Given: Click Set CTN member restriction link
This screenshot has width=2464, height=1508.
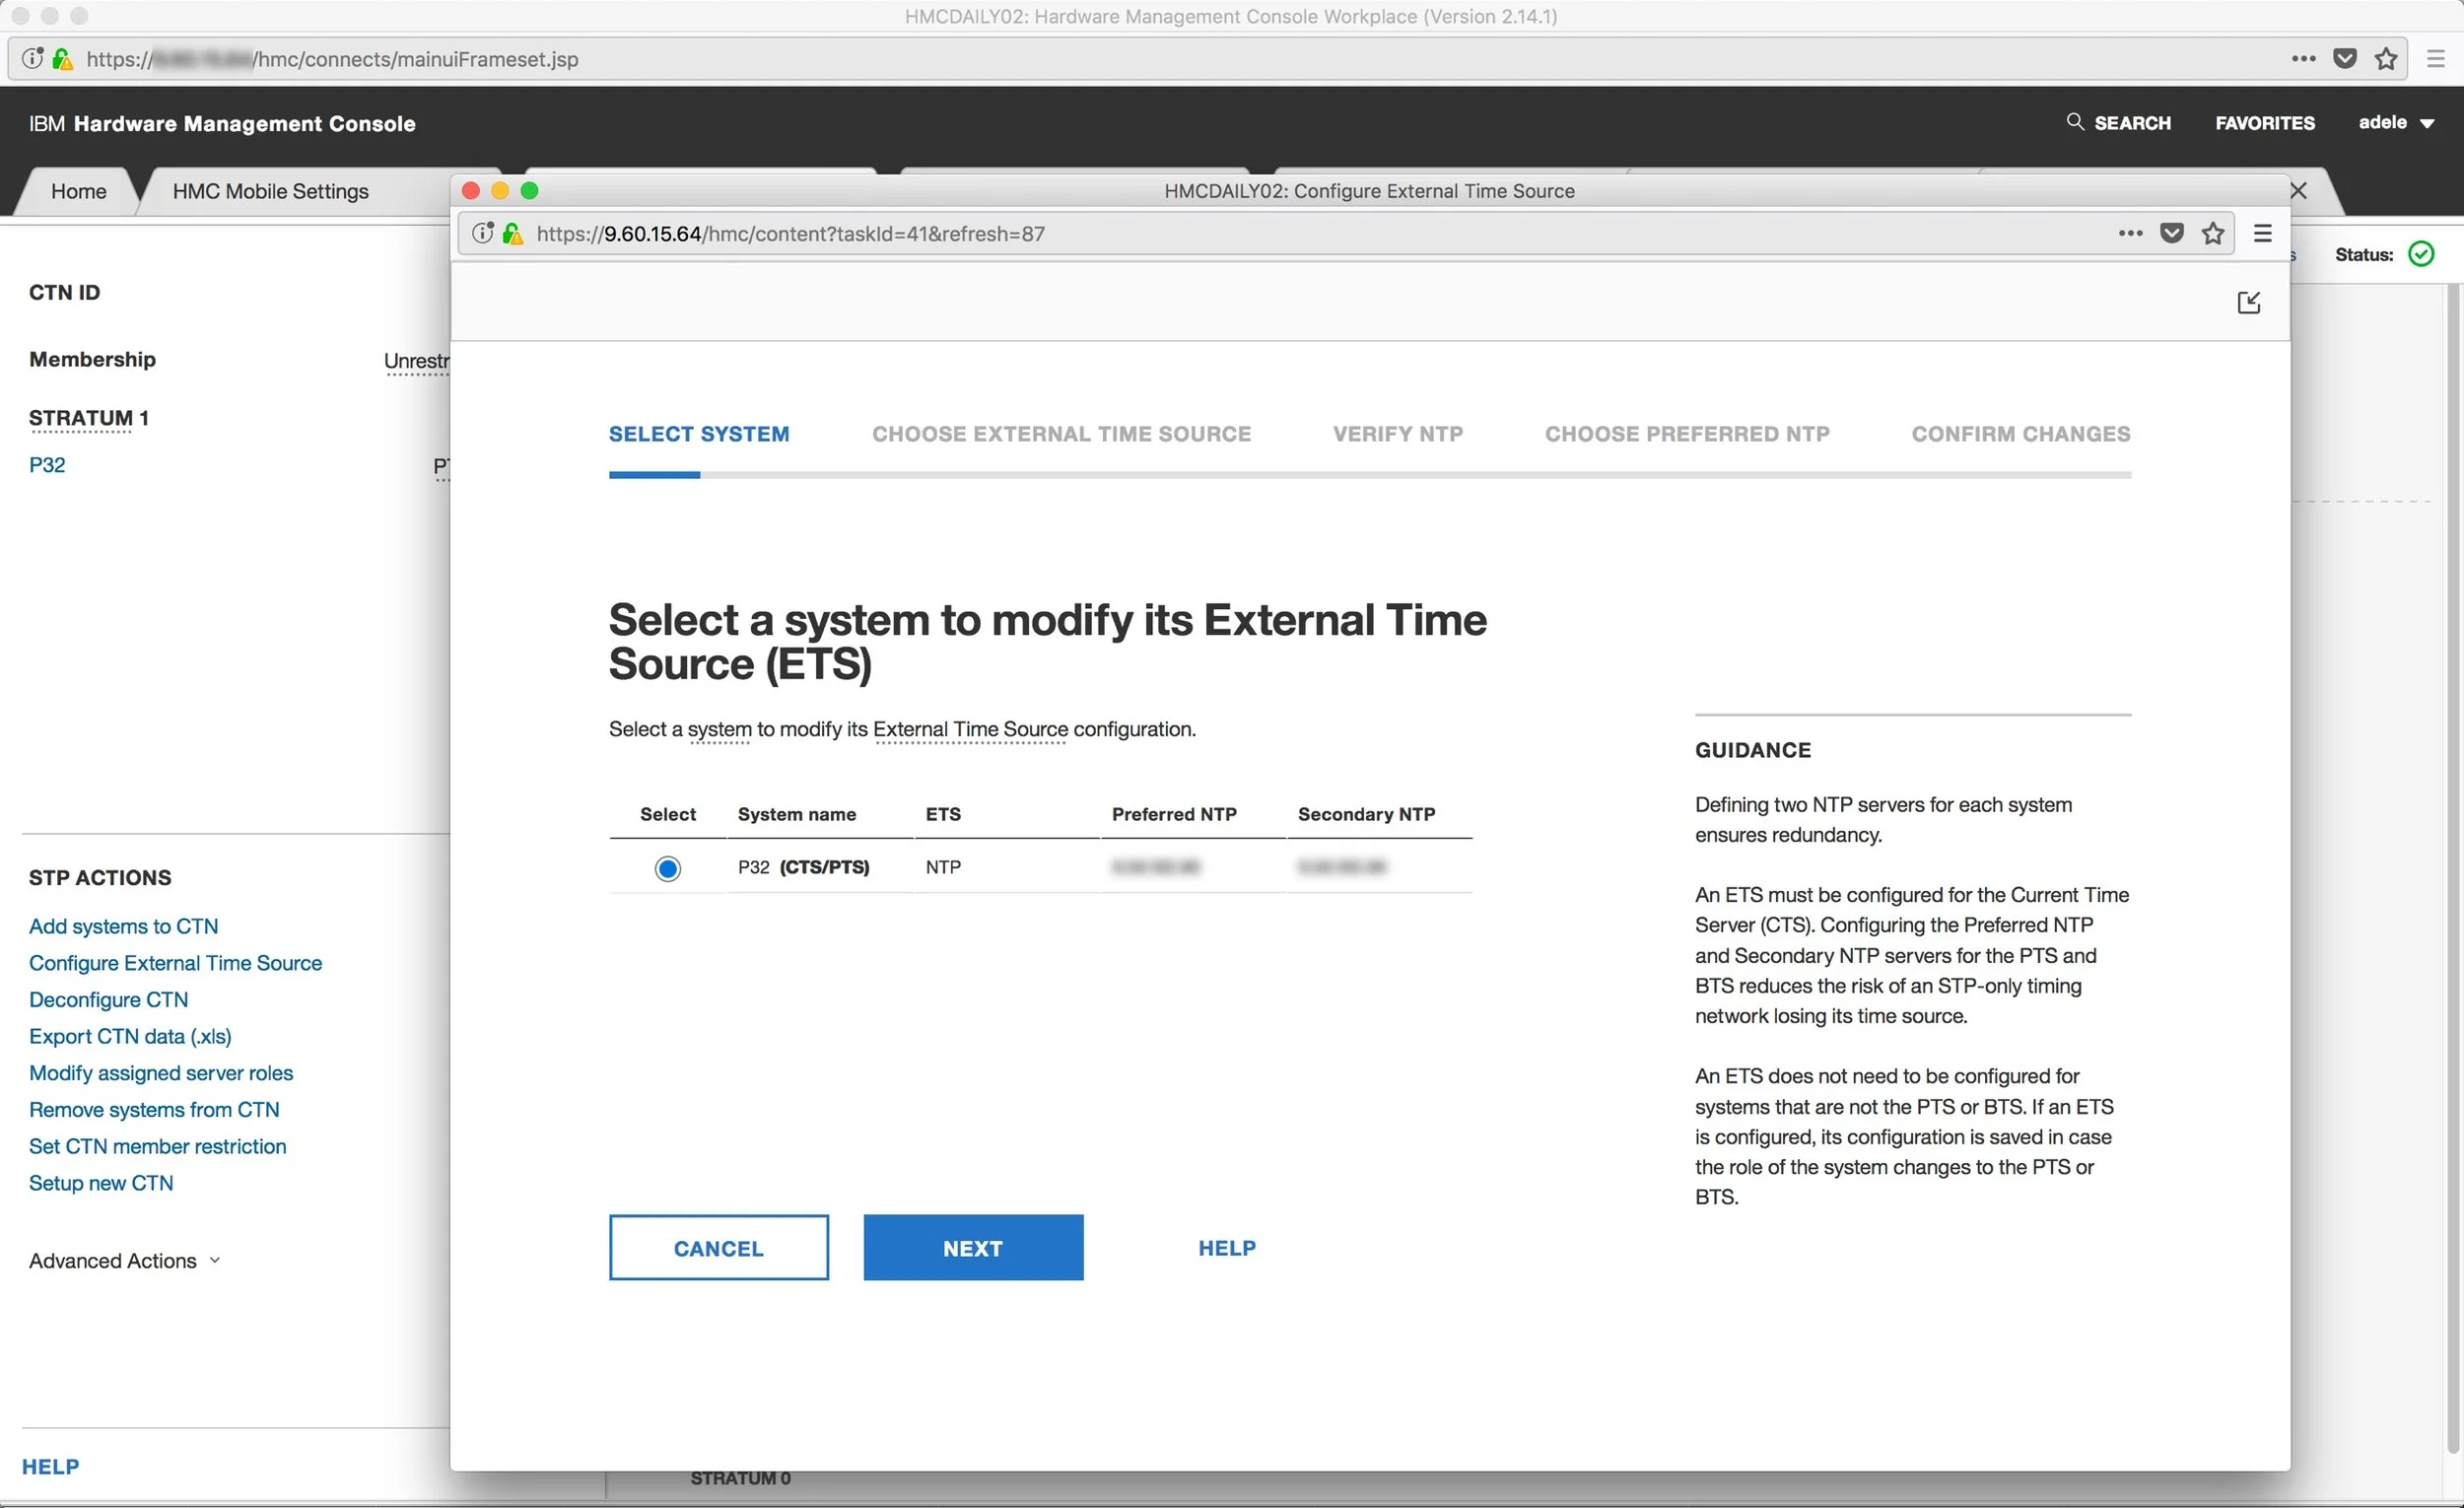Looking at the screenshot, I should pyautogui.click(x=158, y=1147).
